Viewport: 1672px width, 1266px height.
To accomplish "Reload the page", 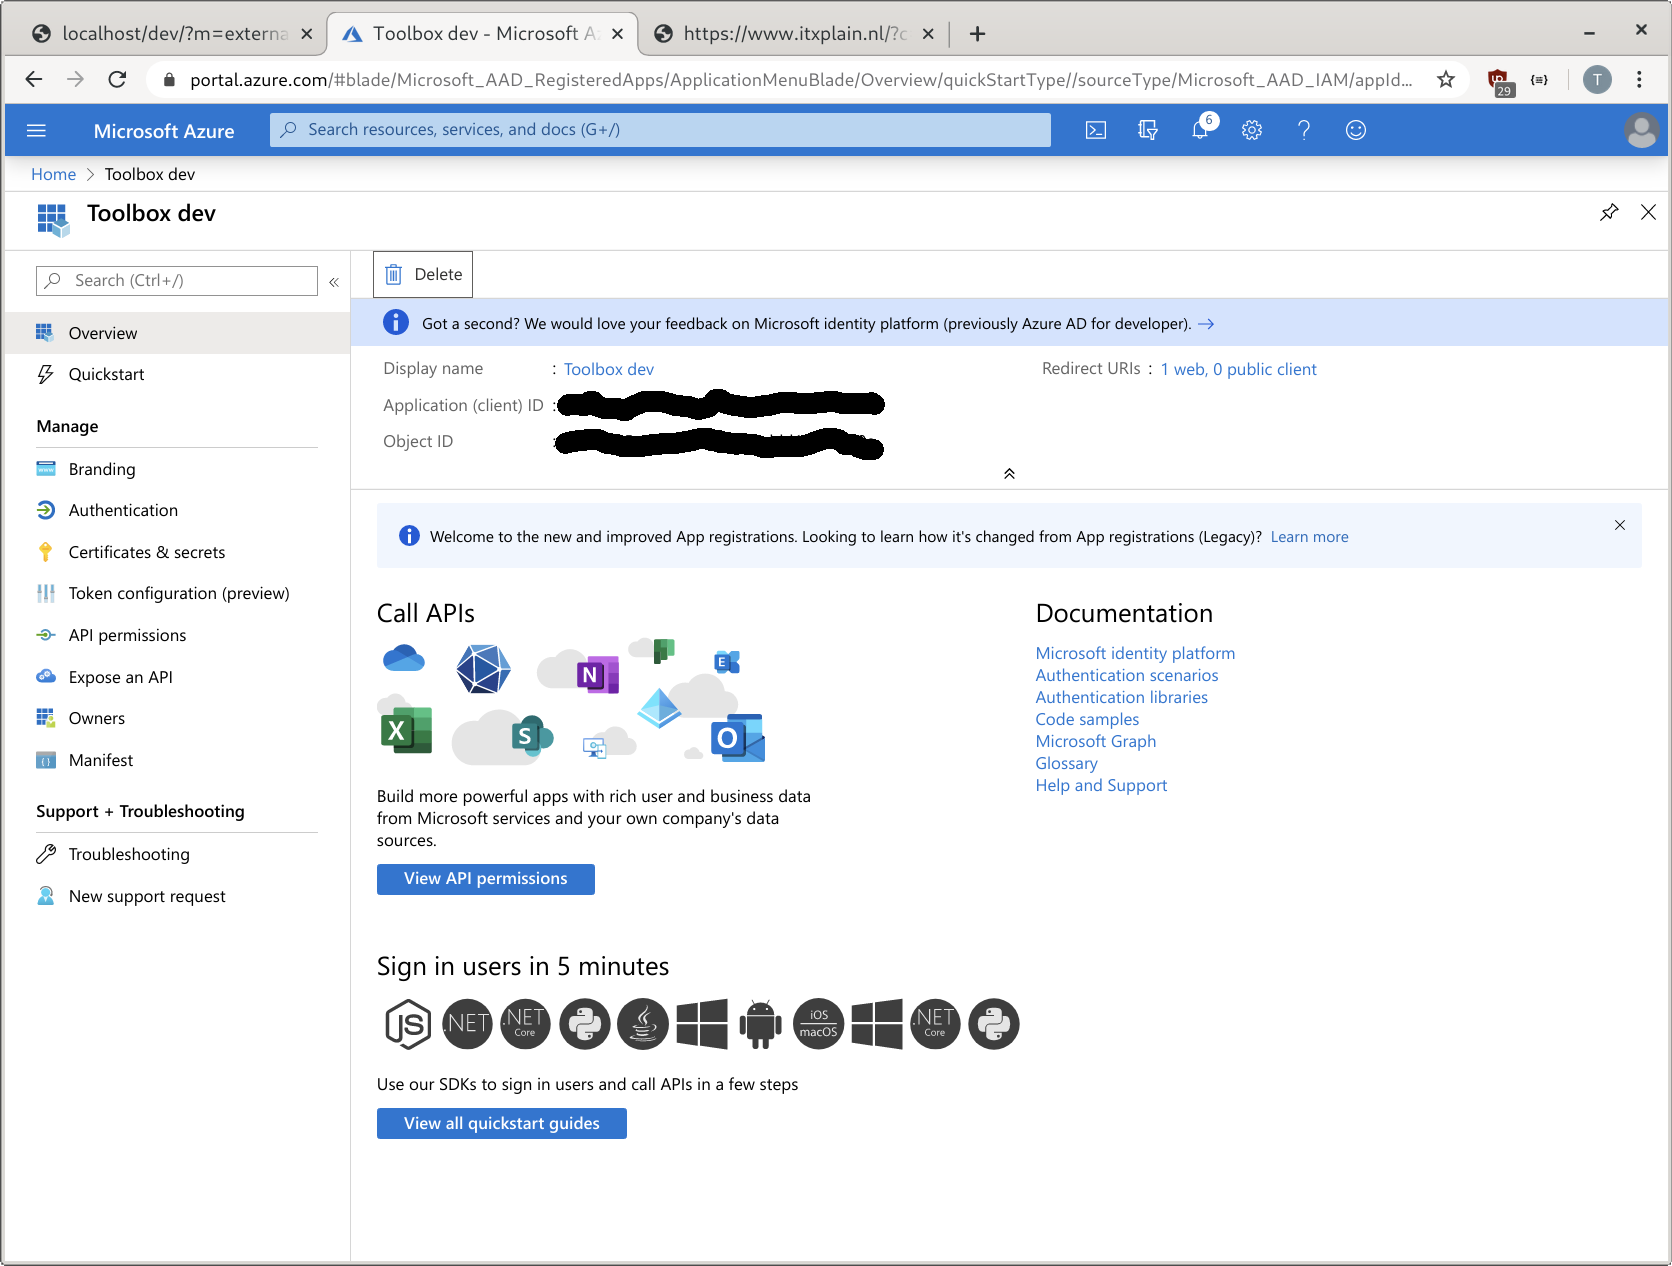I will pos(117,79).
